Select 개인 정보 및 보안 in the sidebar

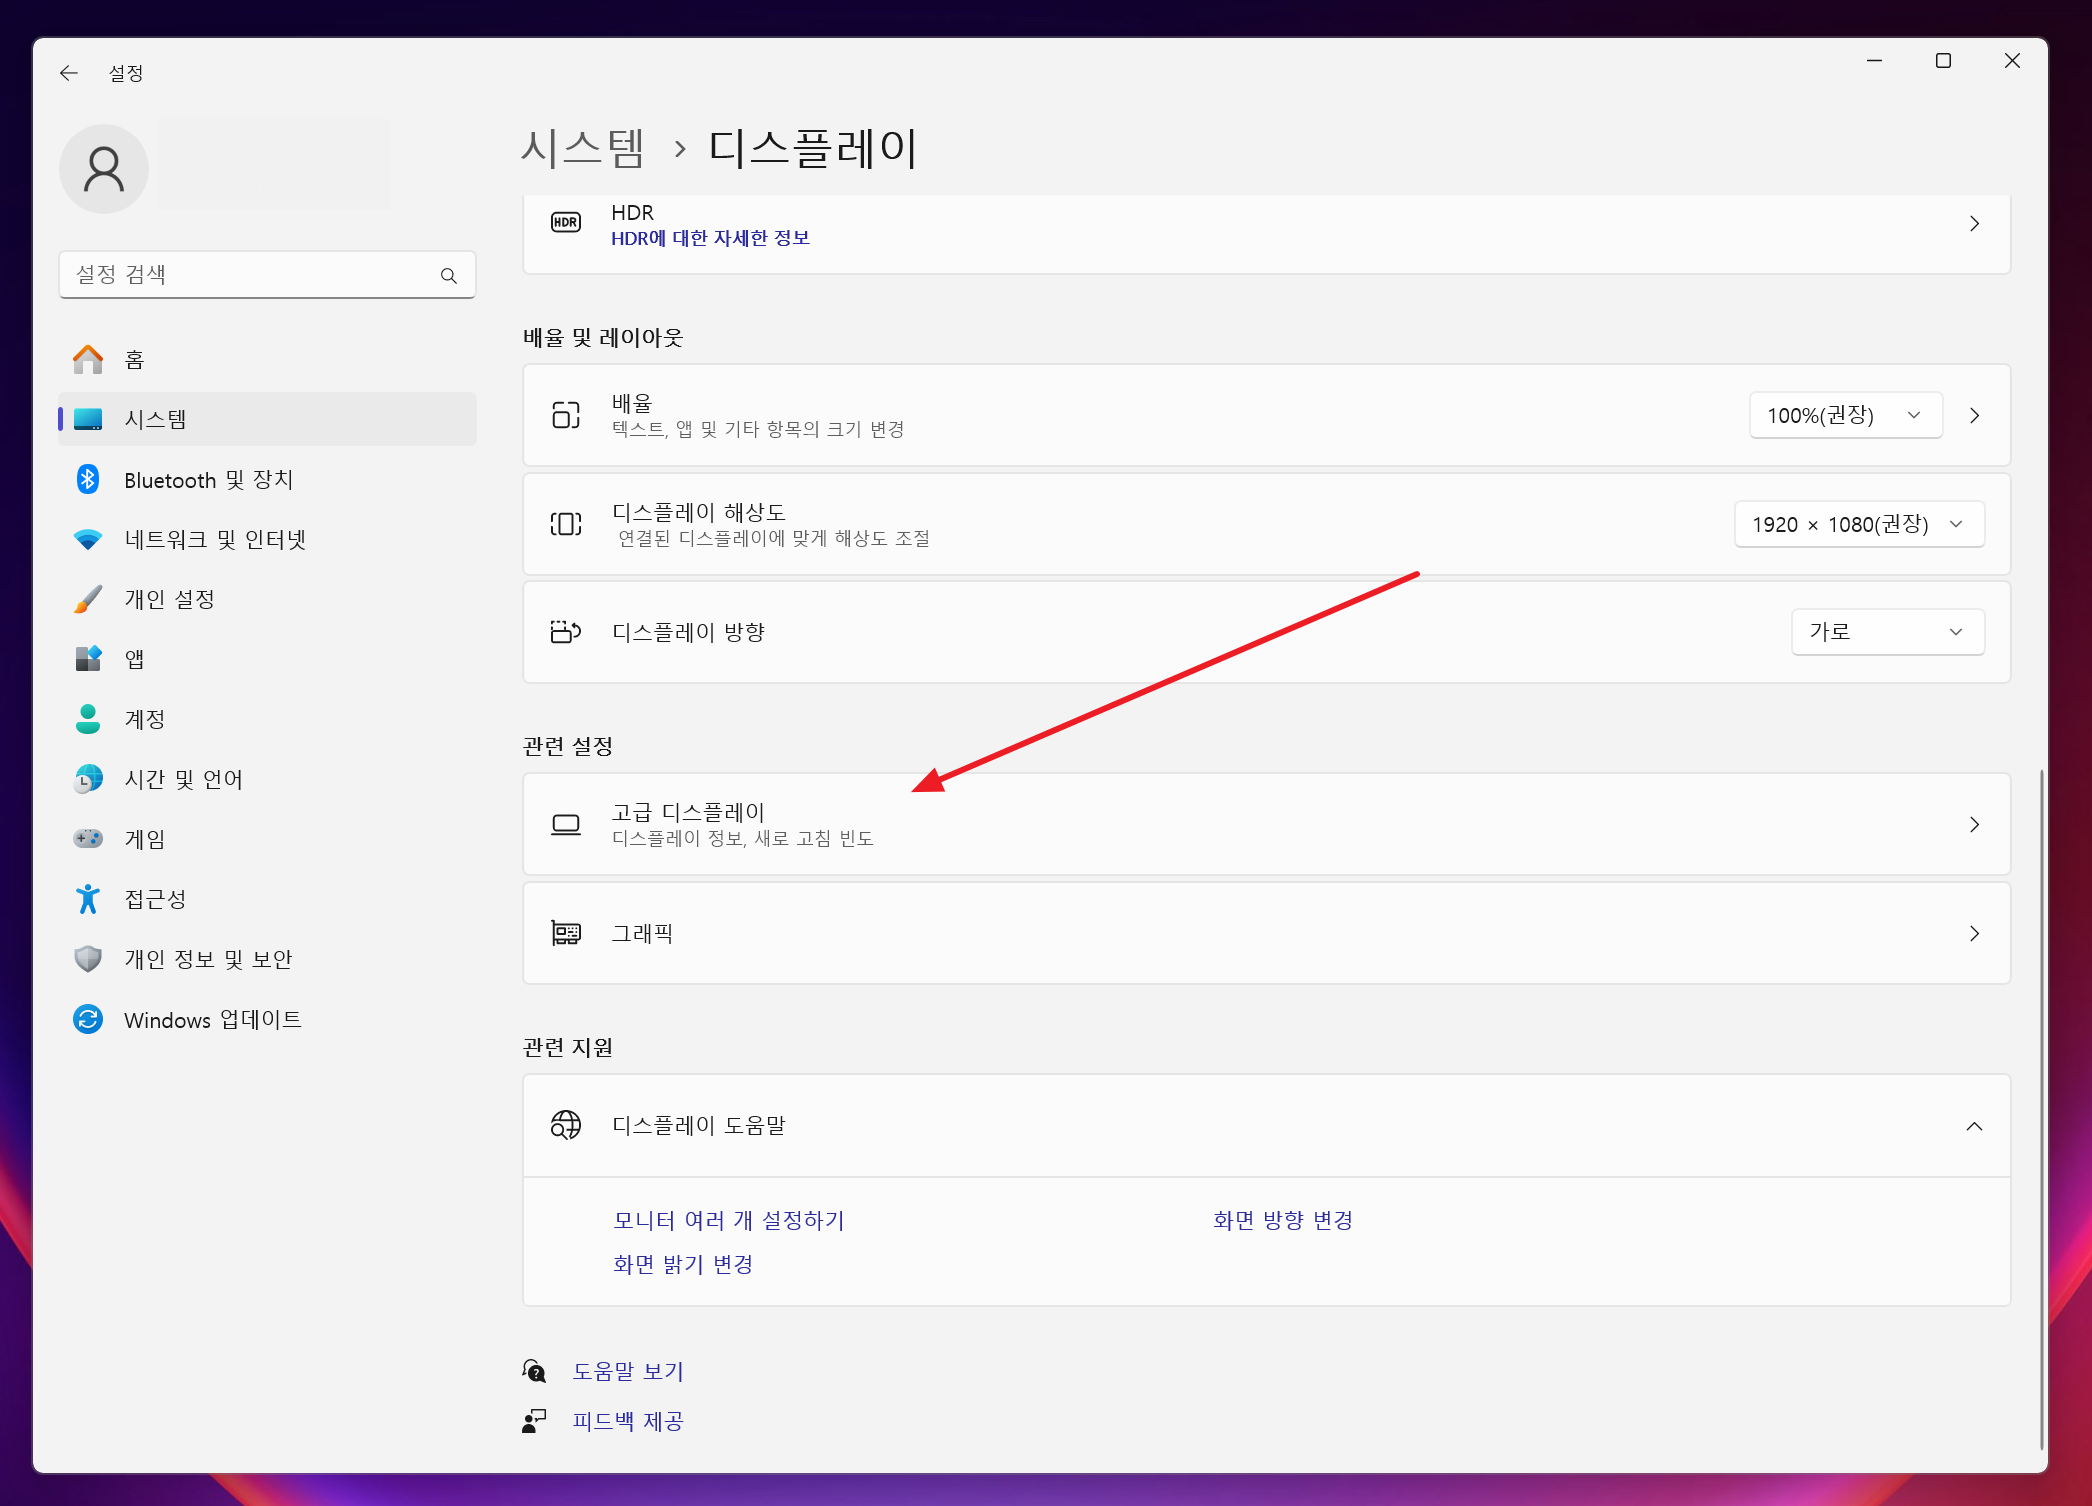click(208, 960)
